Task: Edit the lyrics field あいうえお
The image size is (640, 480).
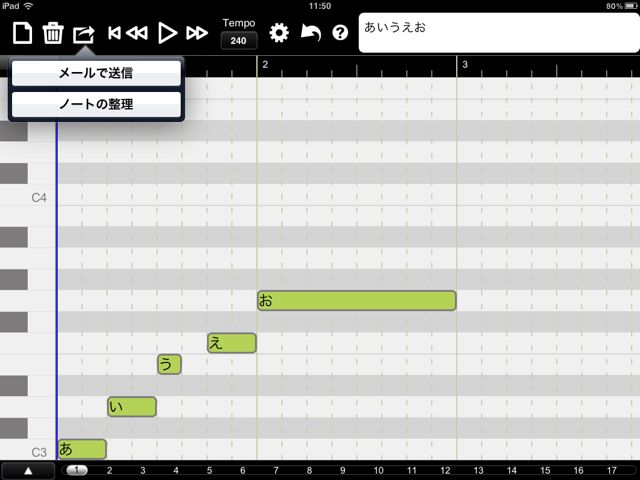Action: tap(499, 33)
